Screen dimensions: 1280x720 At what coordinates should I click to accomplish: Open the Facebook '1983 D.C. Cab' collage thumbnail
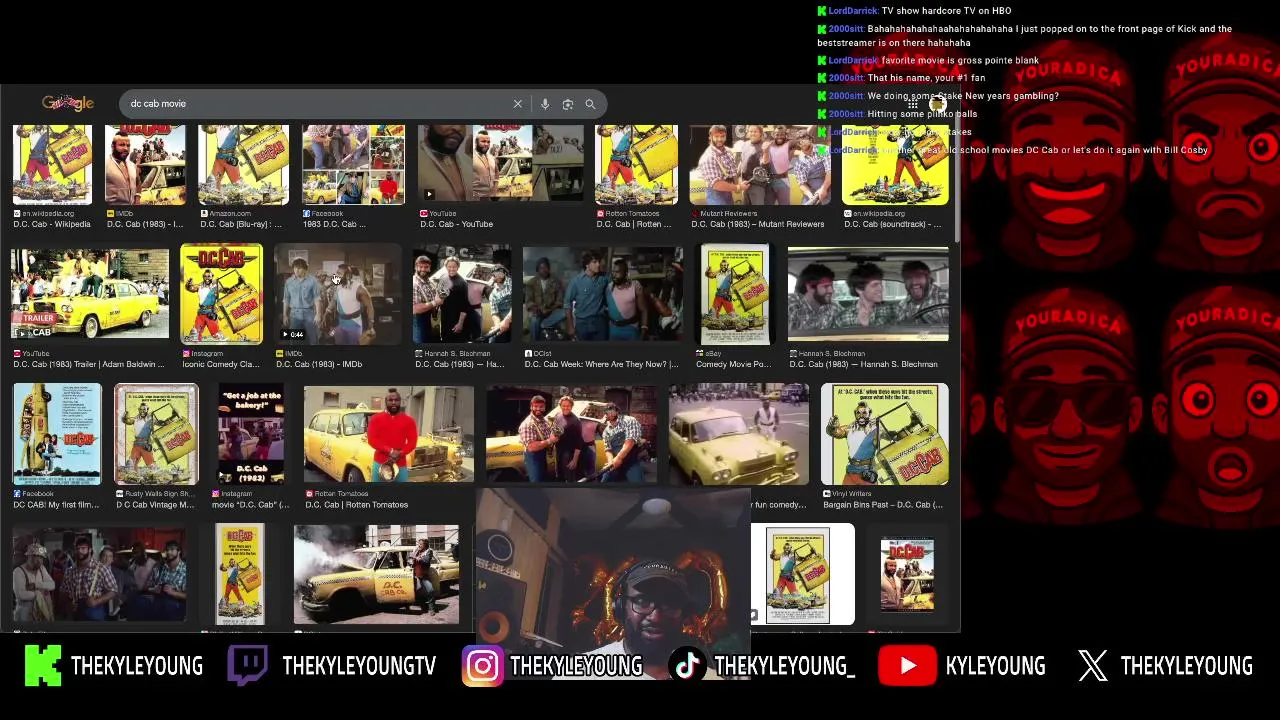[353, 165]
